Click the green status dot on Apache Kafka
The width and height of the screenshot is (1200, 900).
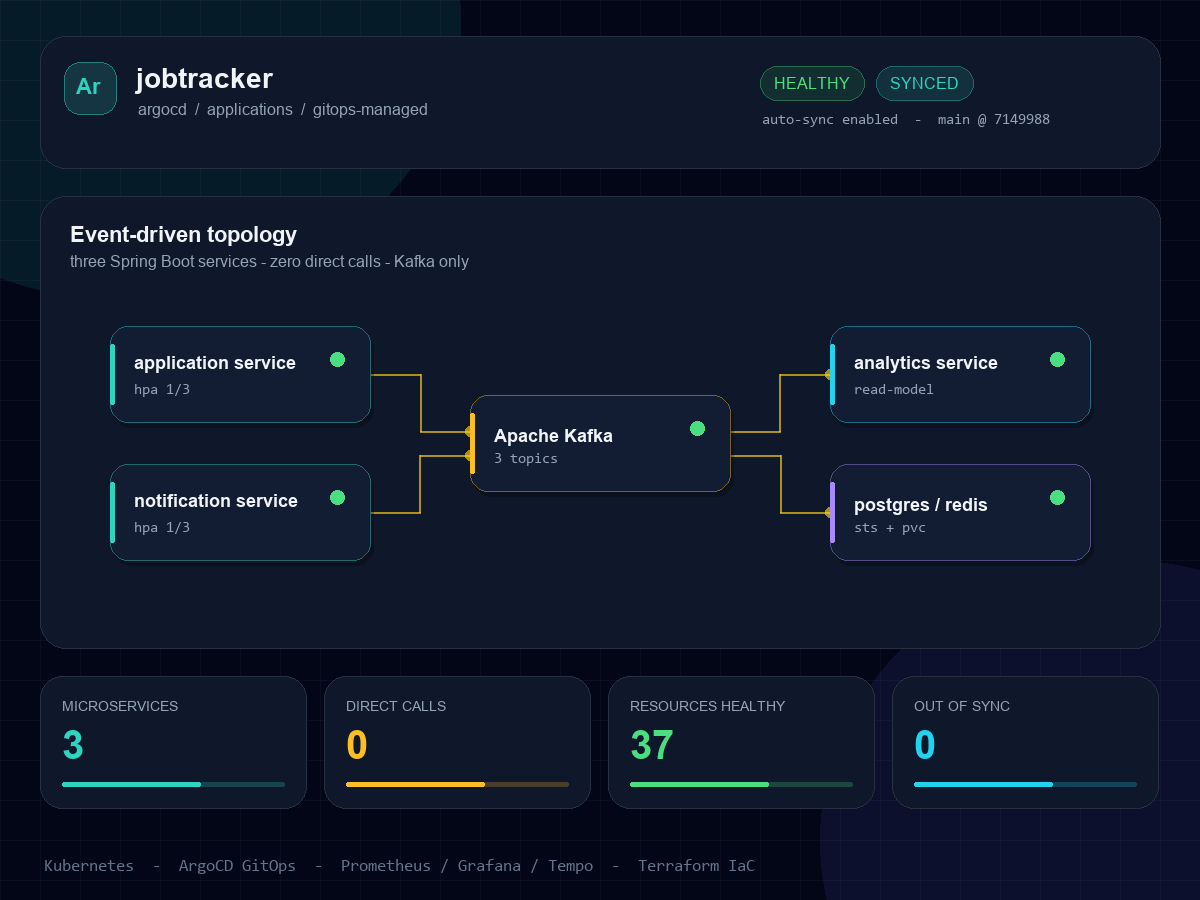(x=697, y=428)
